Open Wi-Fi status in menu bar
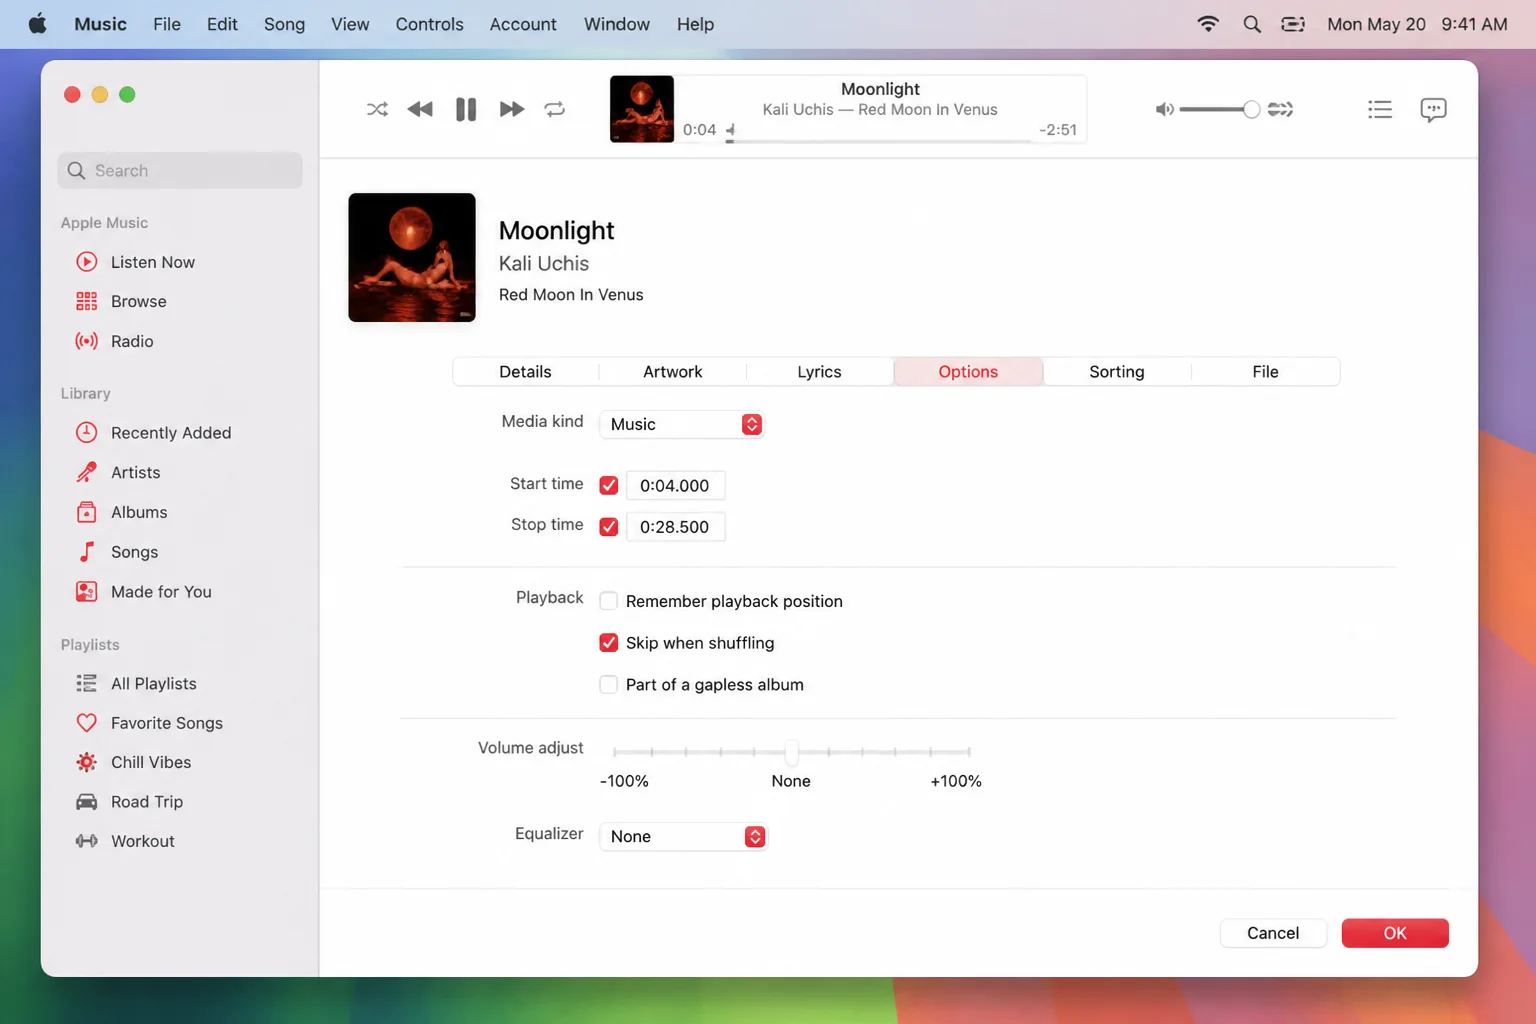The width and height of the screenshot is (1536, 1024). (1208, 24)
